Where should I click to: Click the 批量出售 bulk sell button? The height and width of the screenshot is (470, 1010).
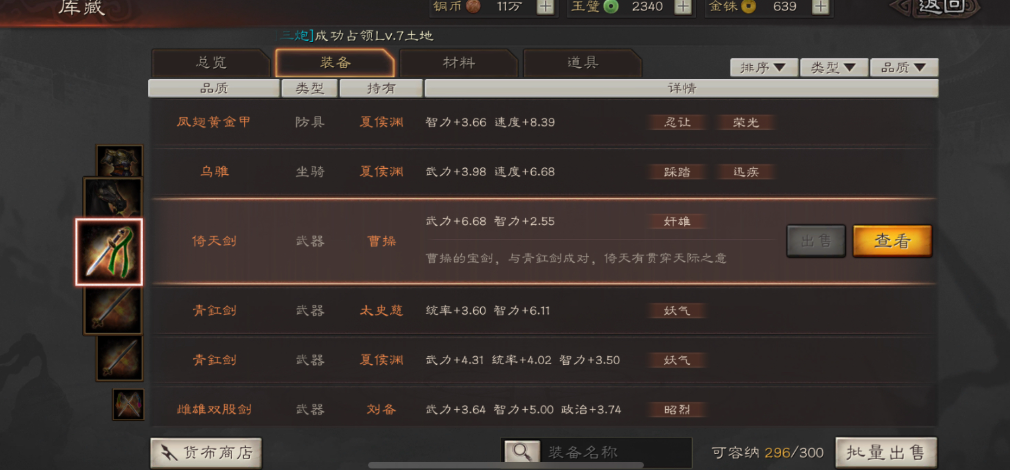pyautogui.click(x=886, y=453)
